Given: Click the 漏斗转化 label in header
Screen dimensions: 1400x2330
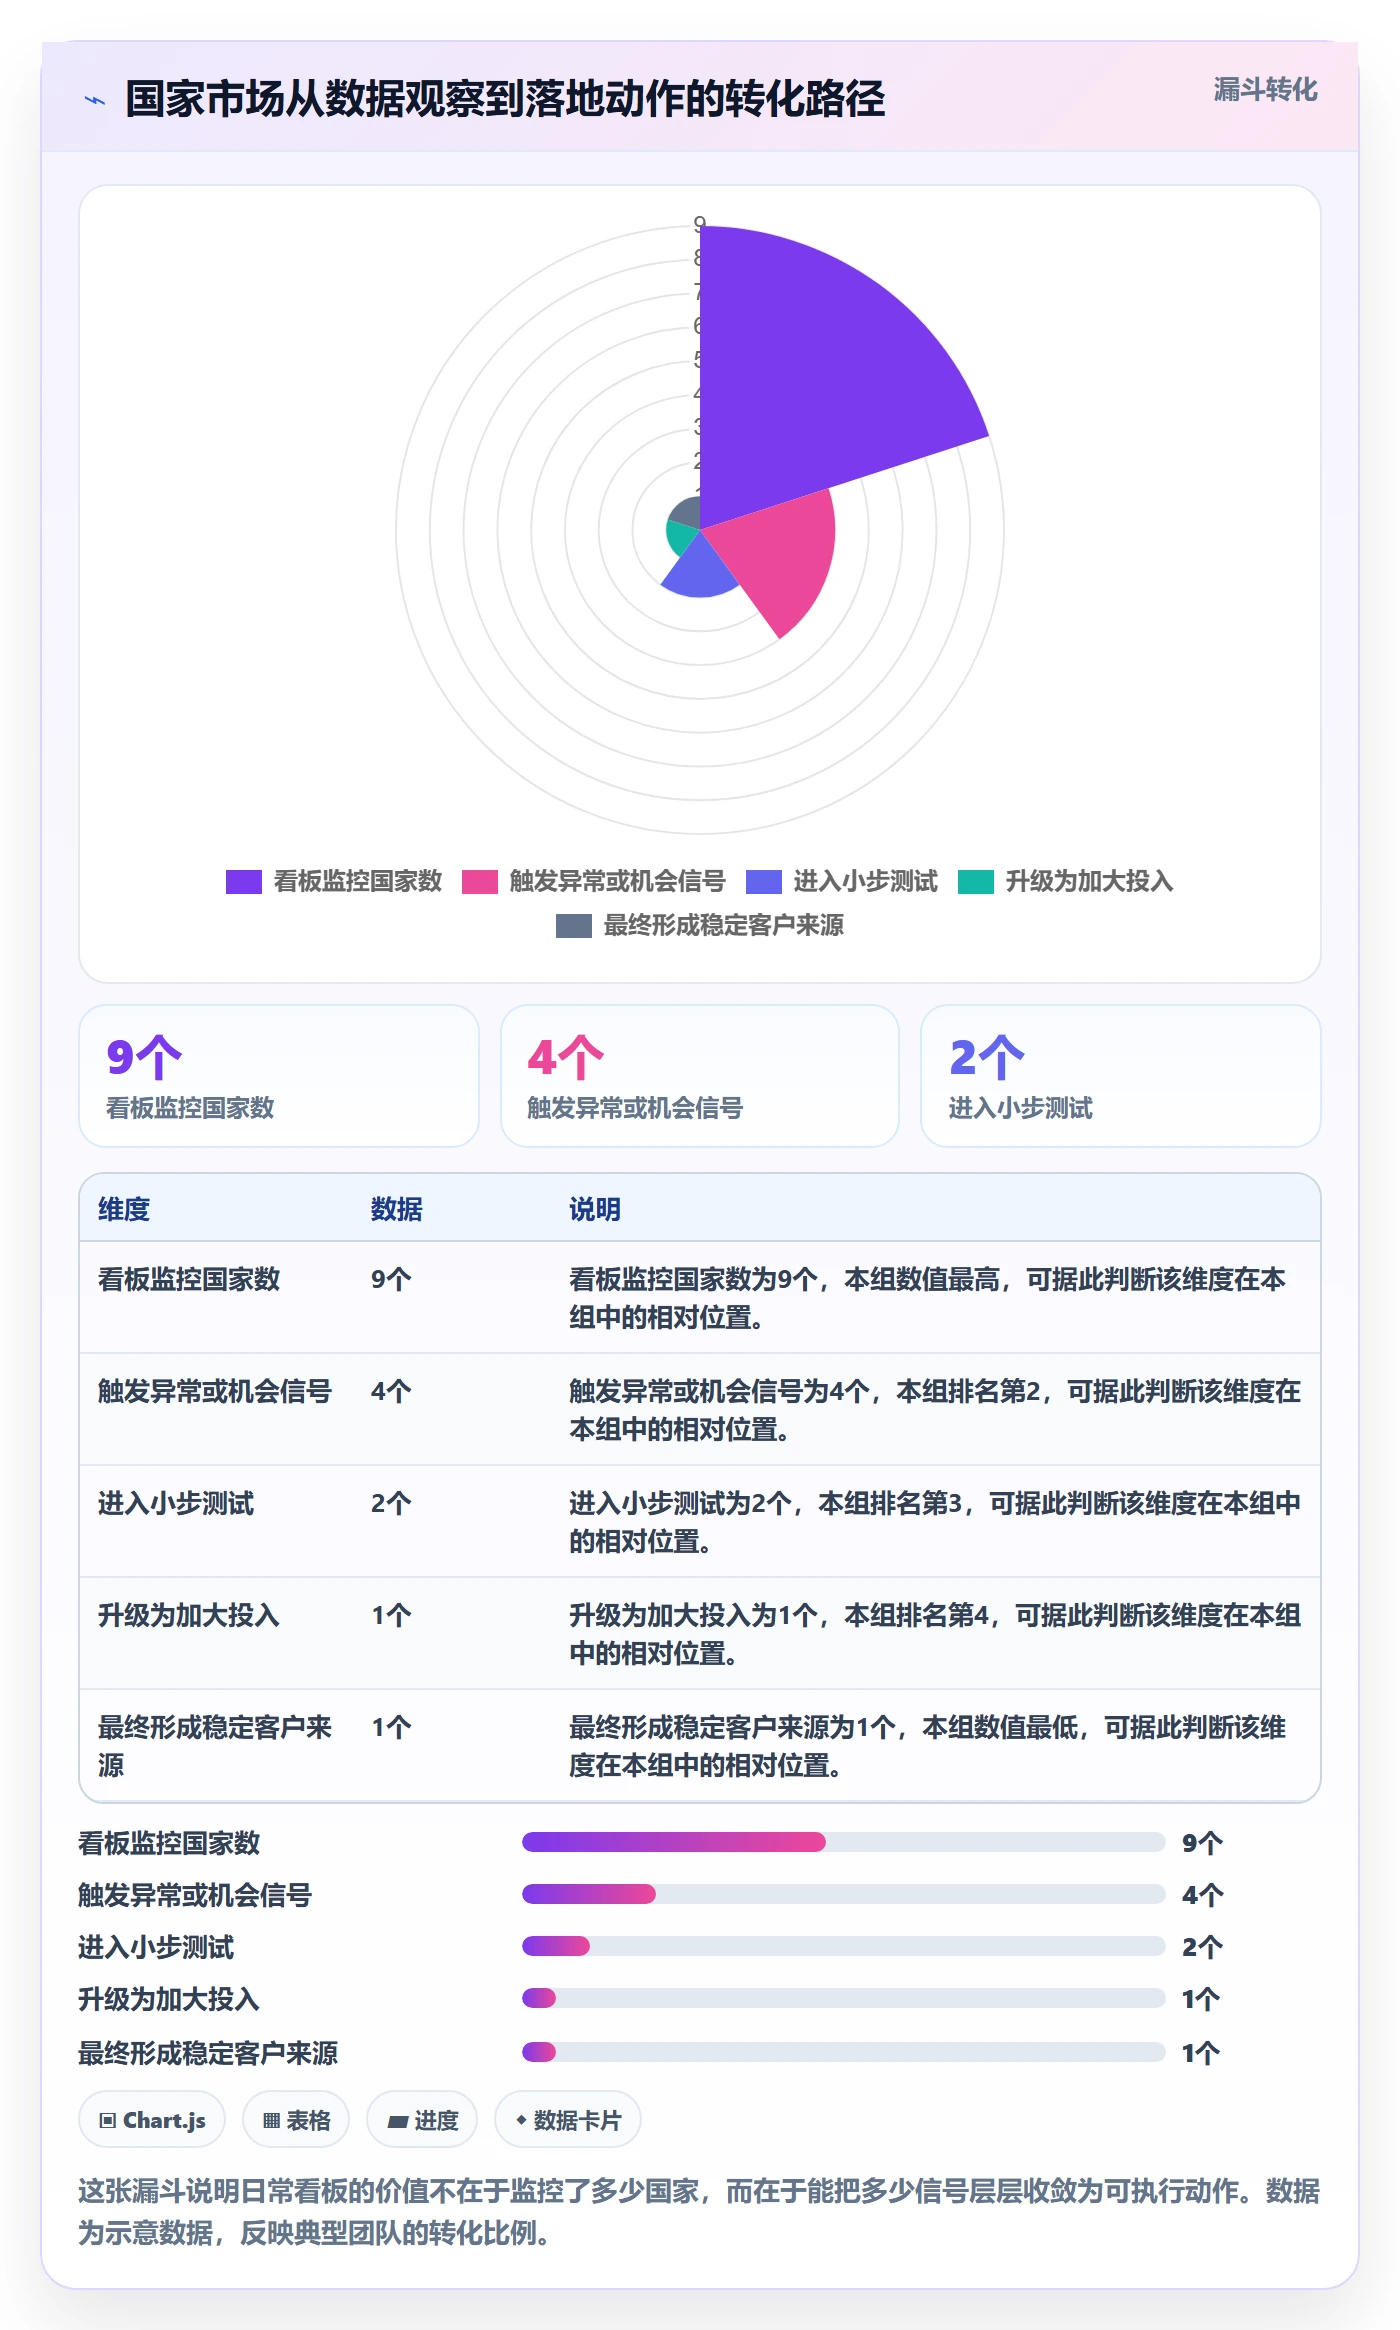Looking at the screenshot, I should pyautogui.click(x=1265, y=90).
